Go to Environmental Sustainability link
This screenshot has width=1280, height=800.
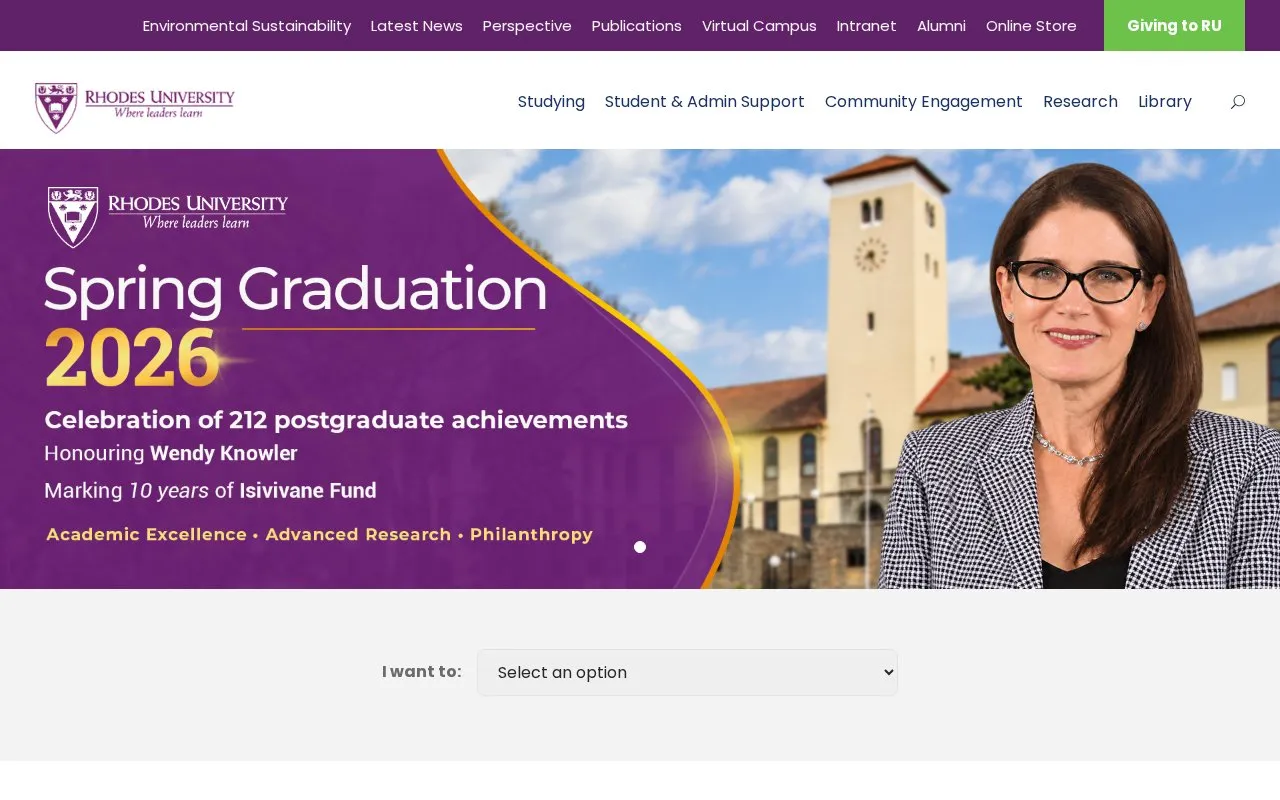[247, 26]
